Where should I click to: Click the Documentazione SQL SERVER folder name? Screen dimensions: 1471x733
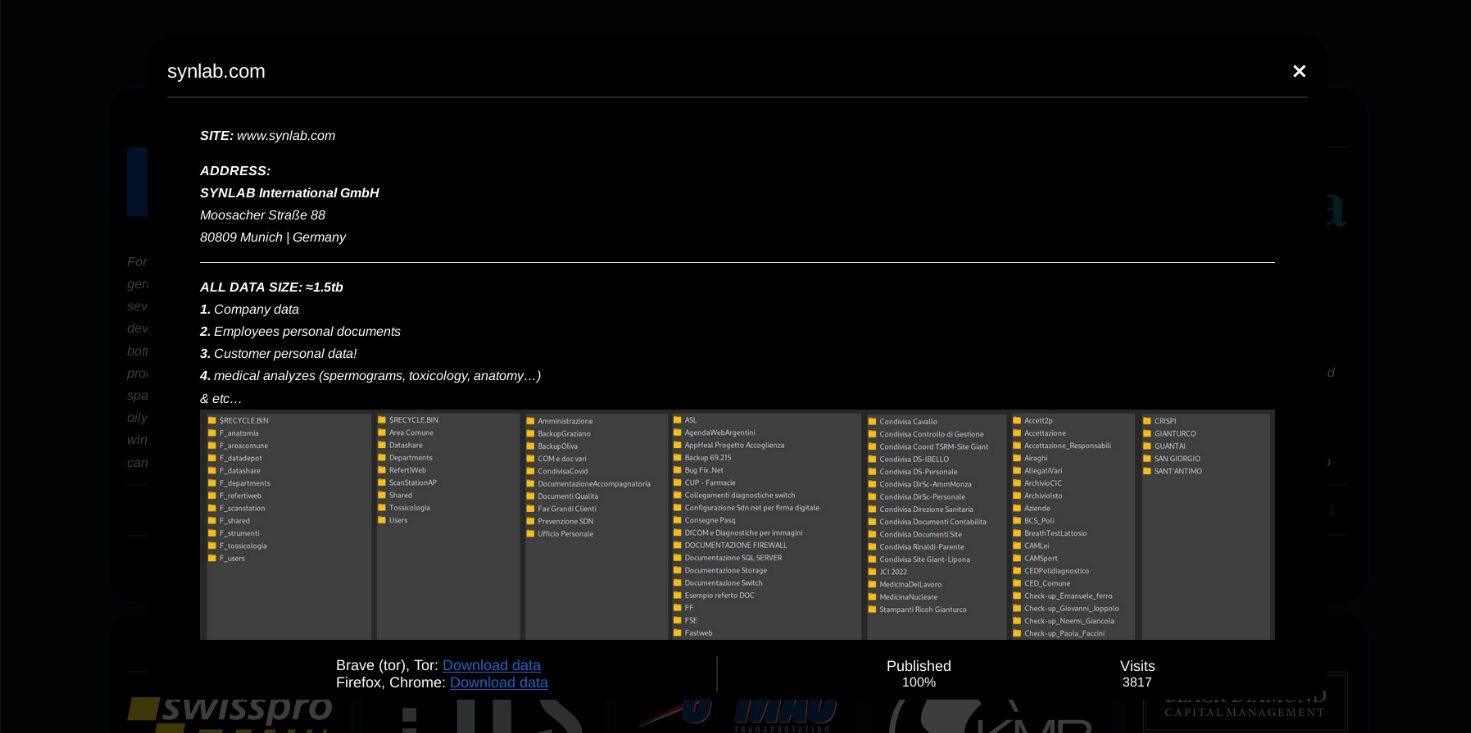pyautogui.click(x=733, y=558)
